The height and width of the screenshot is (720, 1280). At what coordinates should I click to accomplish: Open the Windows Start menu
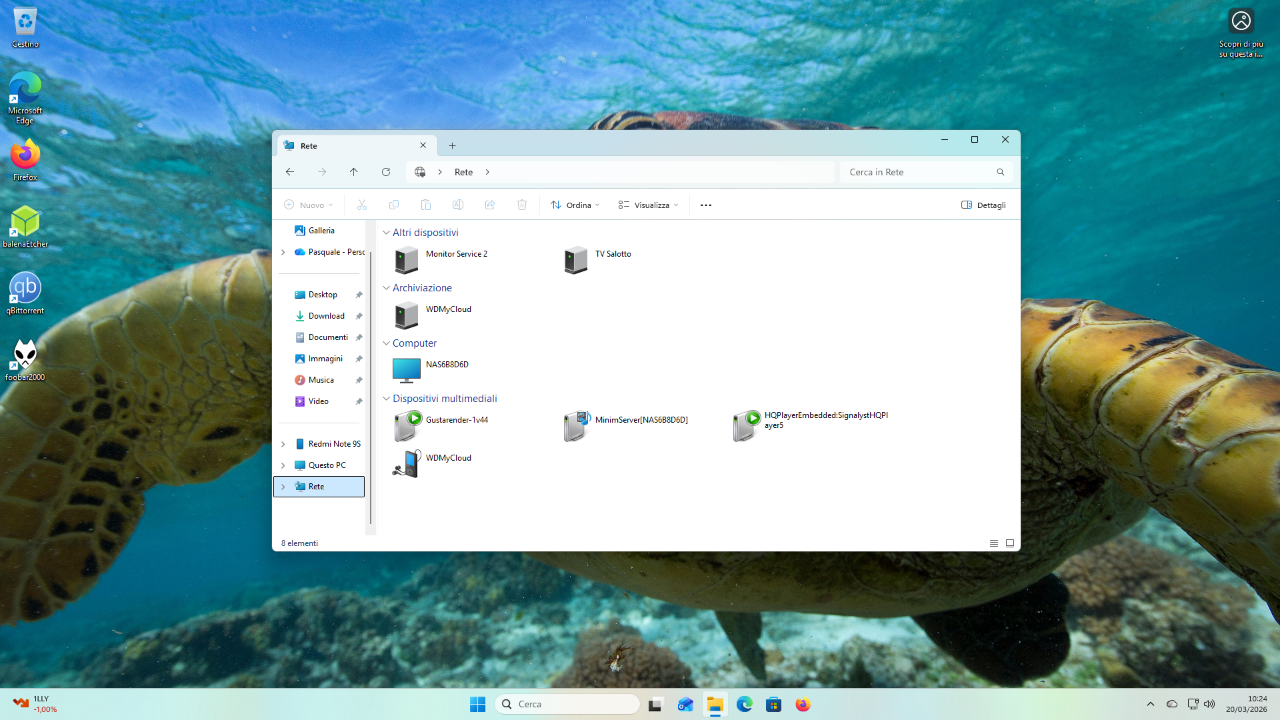tap(478, 704)
